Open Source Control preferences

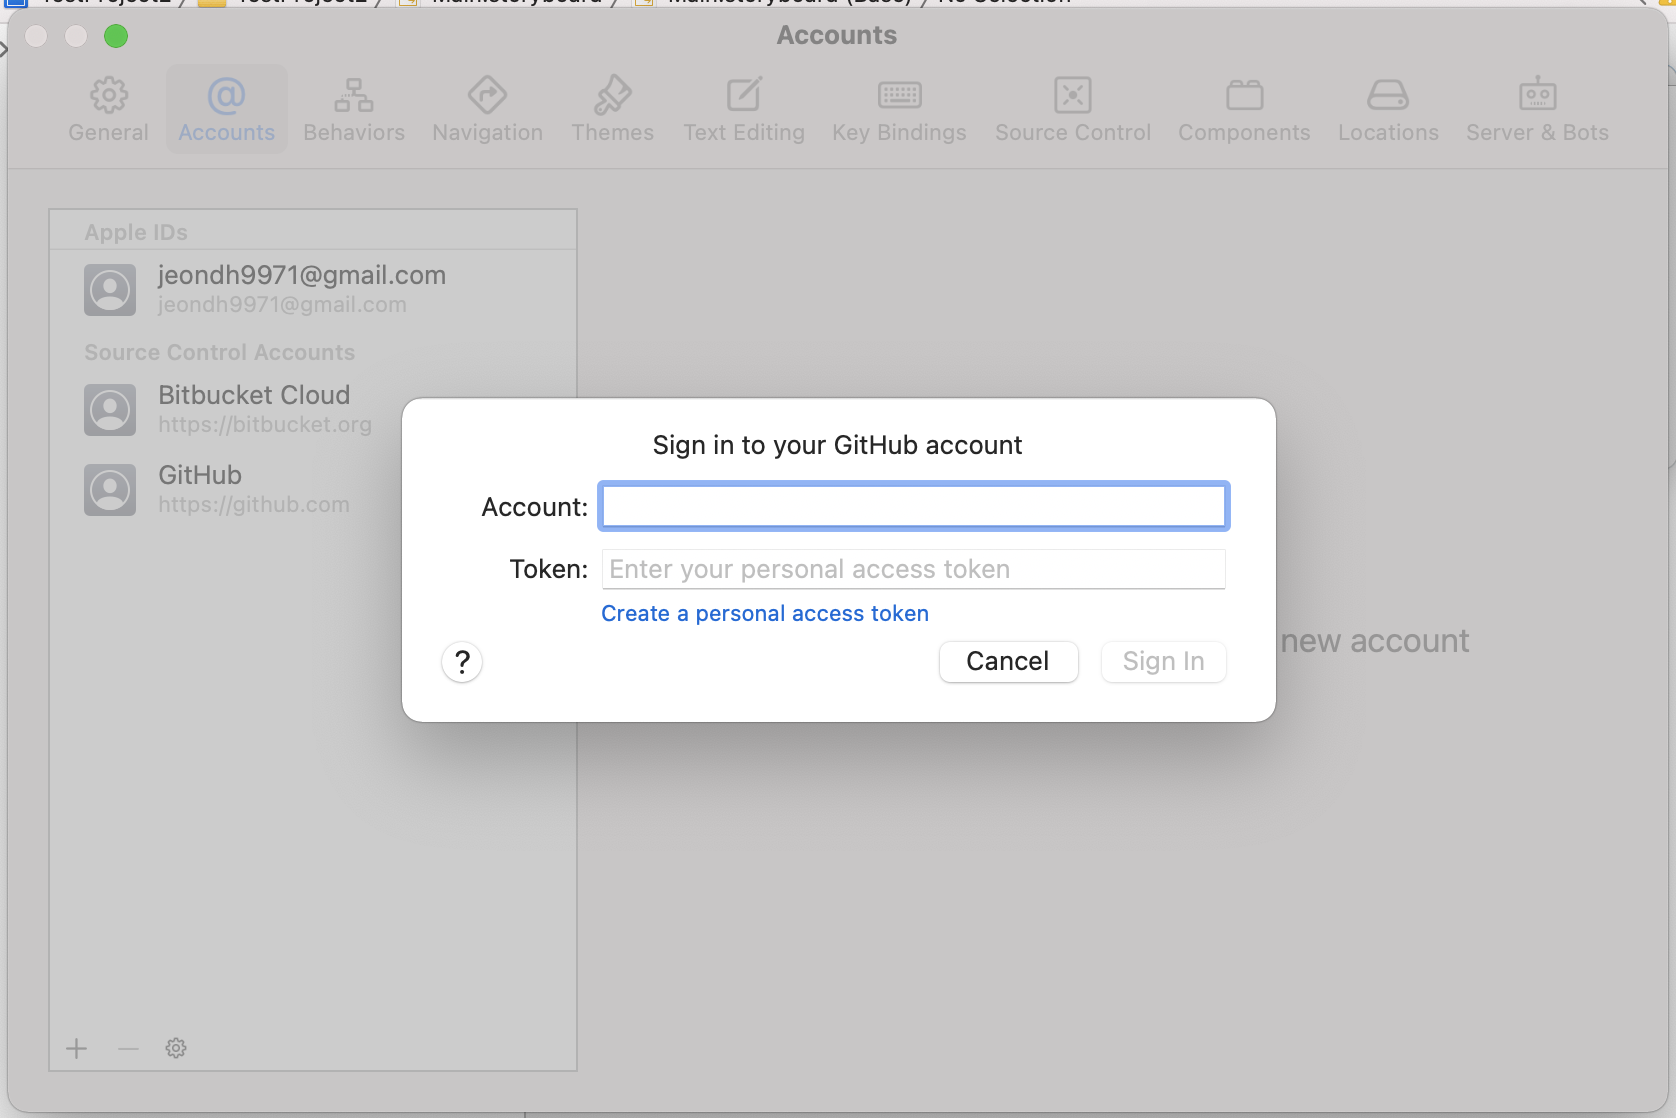[1073, 109]
